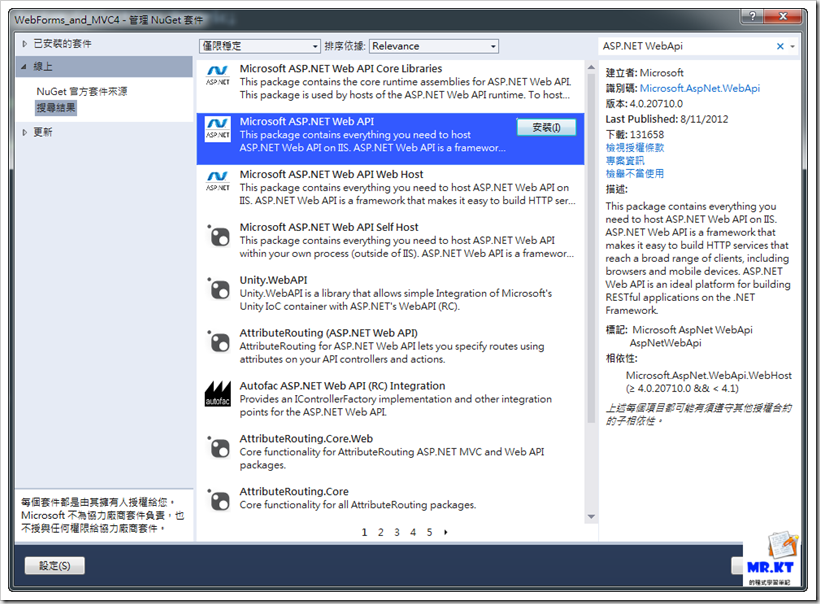Expand the 已安裝的套件 section

point(25,44)
